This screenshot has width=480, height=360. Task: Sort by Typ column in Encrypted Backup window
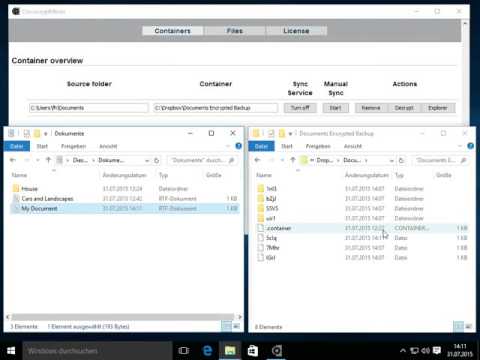pyautogui.click(x=399, y=175)
